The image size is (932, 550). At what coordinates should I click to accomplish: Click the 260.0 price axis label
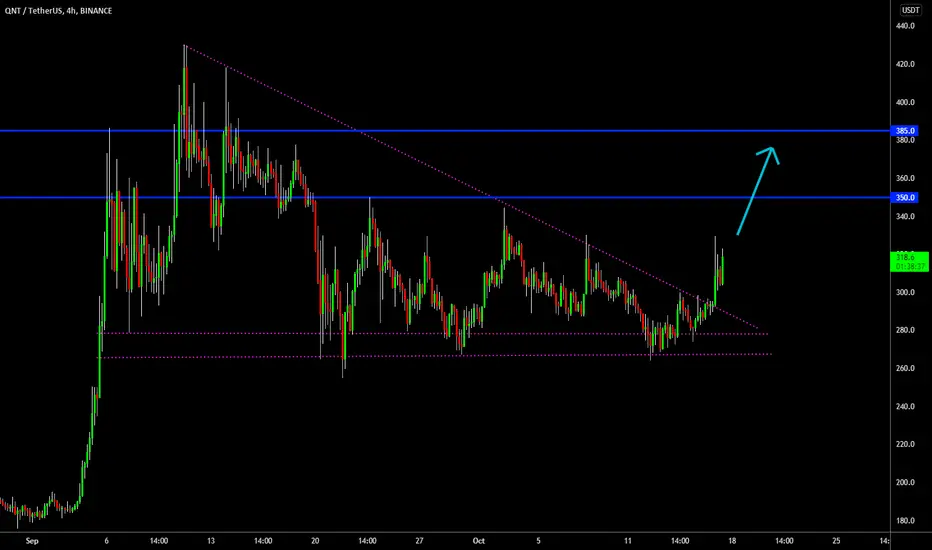click(905, 369)
